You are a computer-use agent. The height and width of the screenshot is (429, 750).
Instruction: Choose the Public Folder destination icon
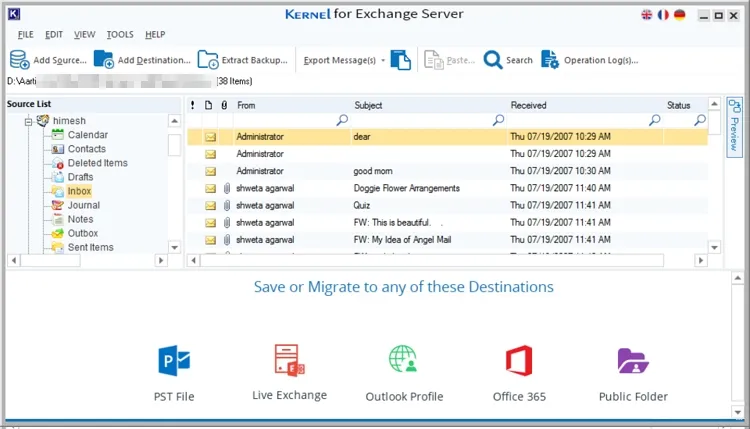tap(633, 361)
